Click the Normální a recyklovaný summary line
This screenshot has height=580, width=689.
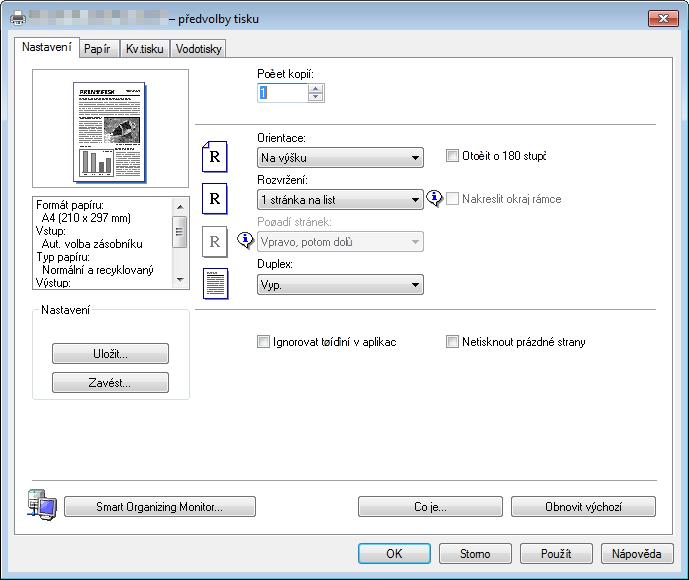(98, 270)
